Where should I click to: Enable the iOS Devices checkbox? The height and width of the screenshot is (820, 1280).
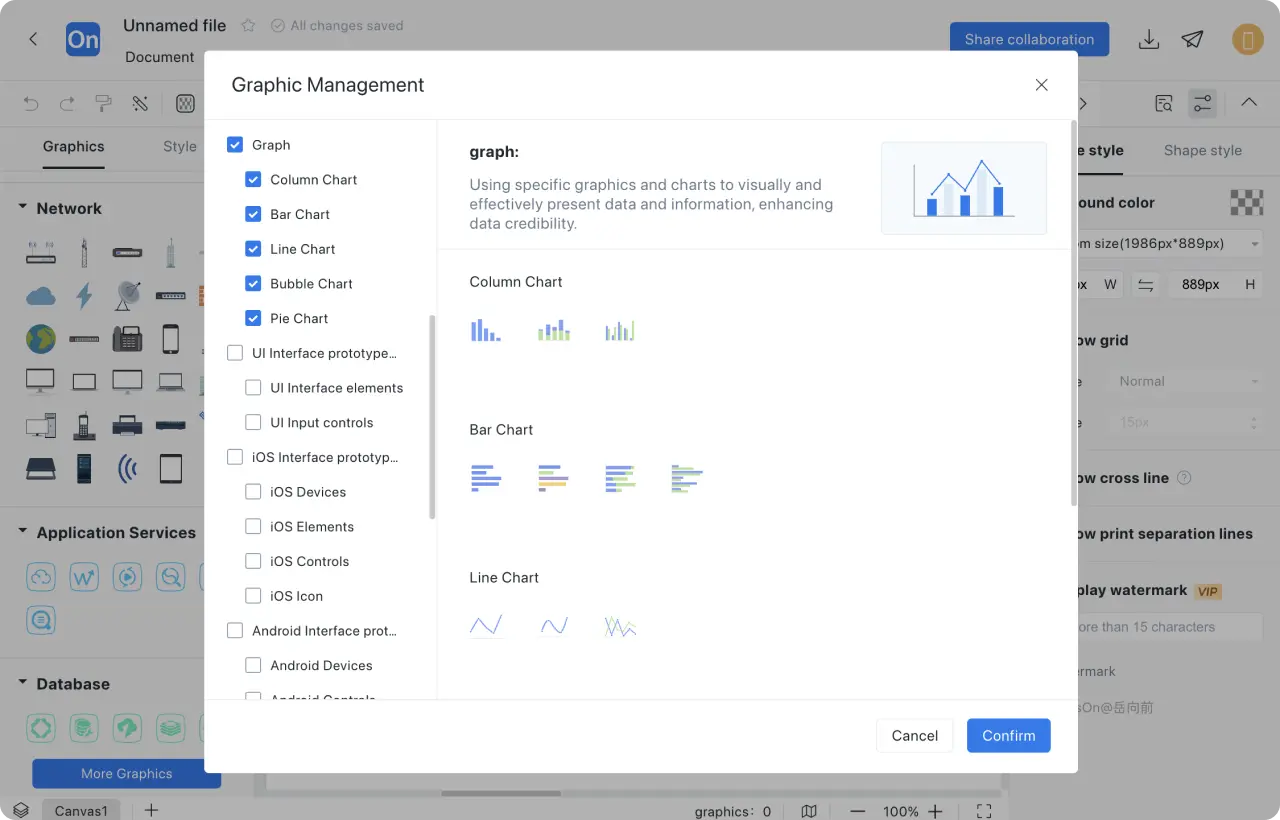coord(253,492)
